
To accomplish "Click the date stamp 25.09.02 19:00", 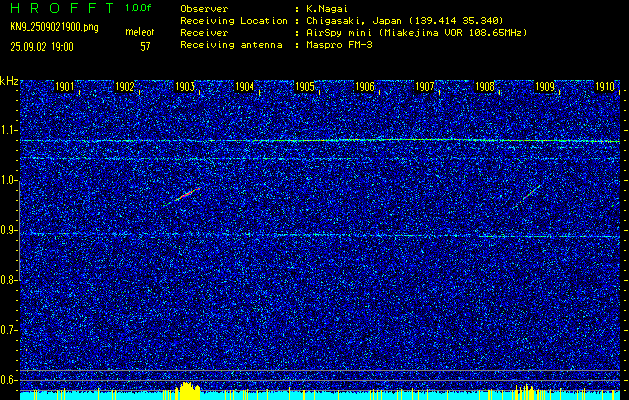I will click(42, 47).
